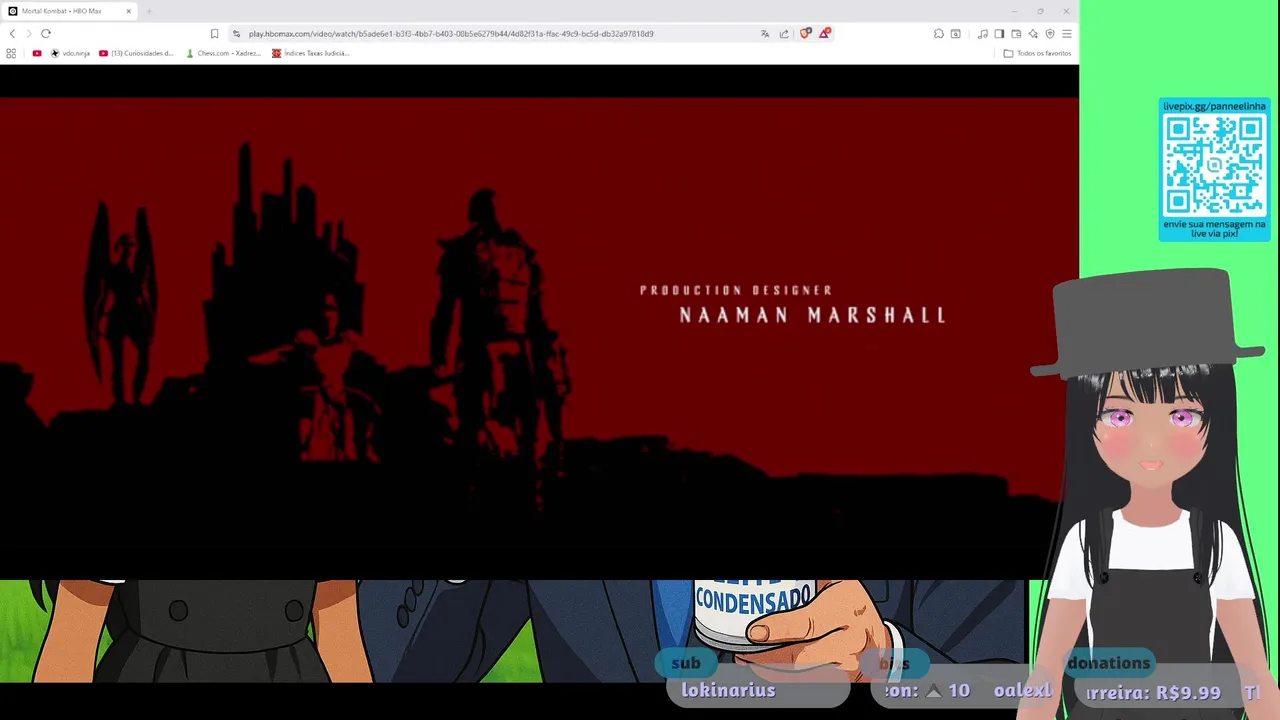Open the '(13) Curiosidades d...' bookmark
This screenshot has height=720, width=1280.
click(x=136, y=53)
